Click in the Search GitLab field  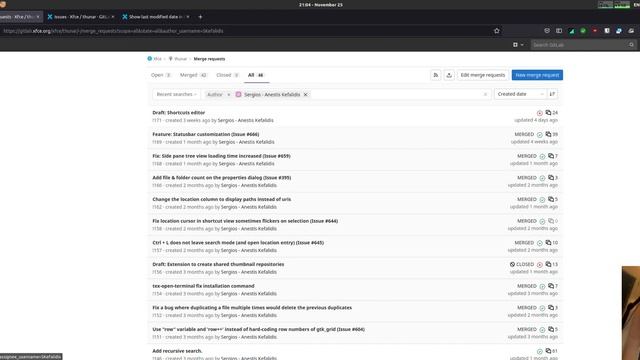click(x=580, y=44)
